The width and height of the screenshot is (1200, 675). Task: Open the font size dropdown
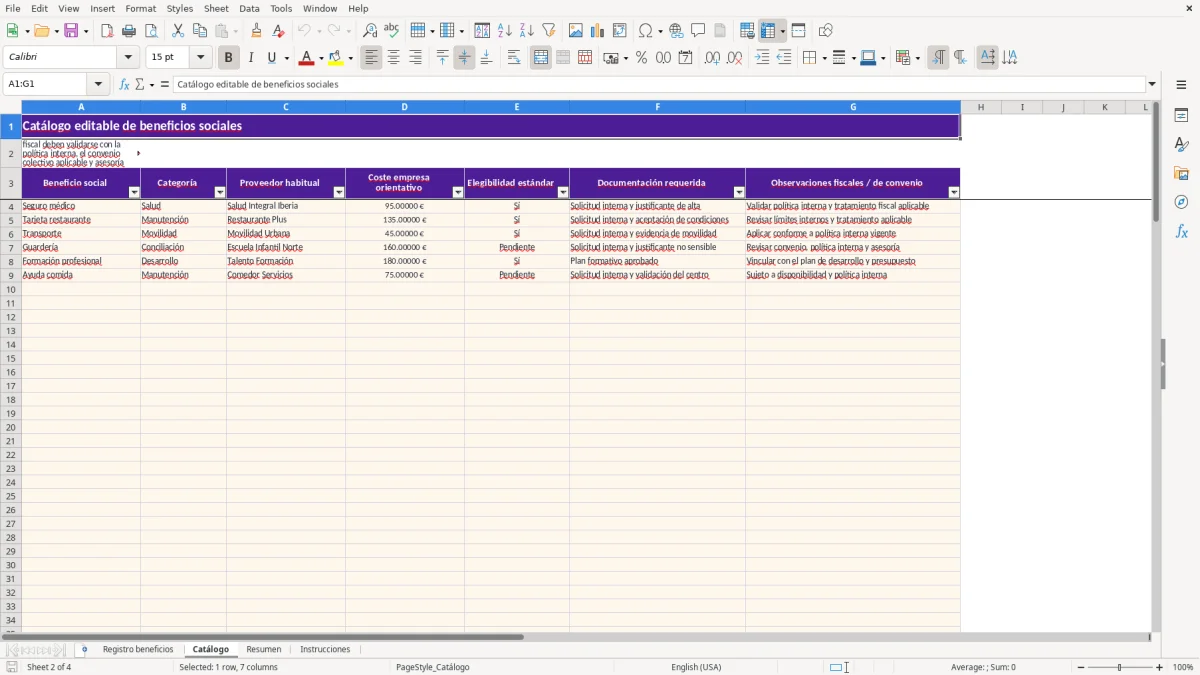(x=200, y=58)
